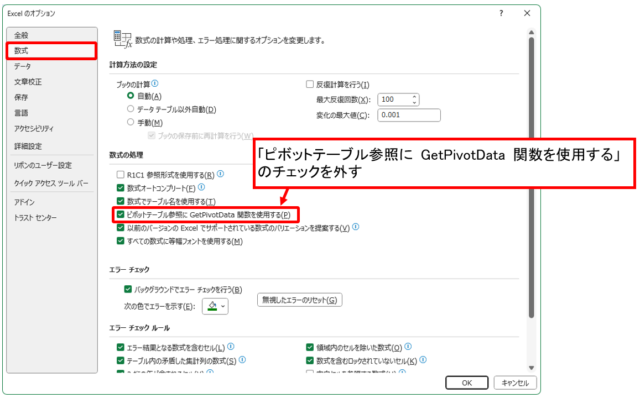Screen dimensions: 640x398
Task: Click the info icon next to ブックの計算
Action: pos(155,83)
